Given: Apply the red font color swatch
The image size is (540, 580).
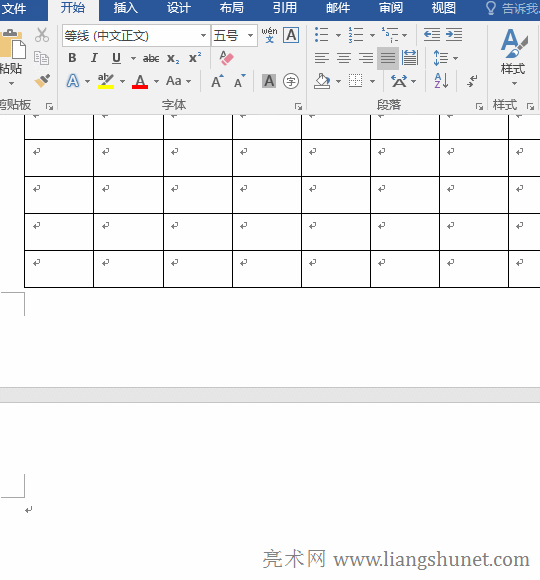Looking at the screenshot, I should 140,81.
